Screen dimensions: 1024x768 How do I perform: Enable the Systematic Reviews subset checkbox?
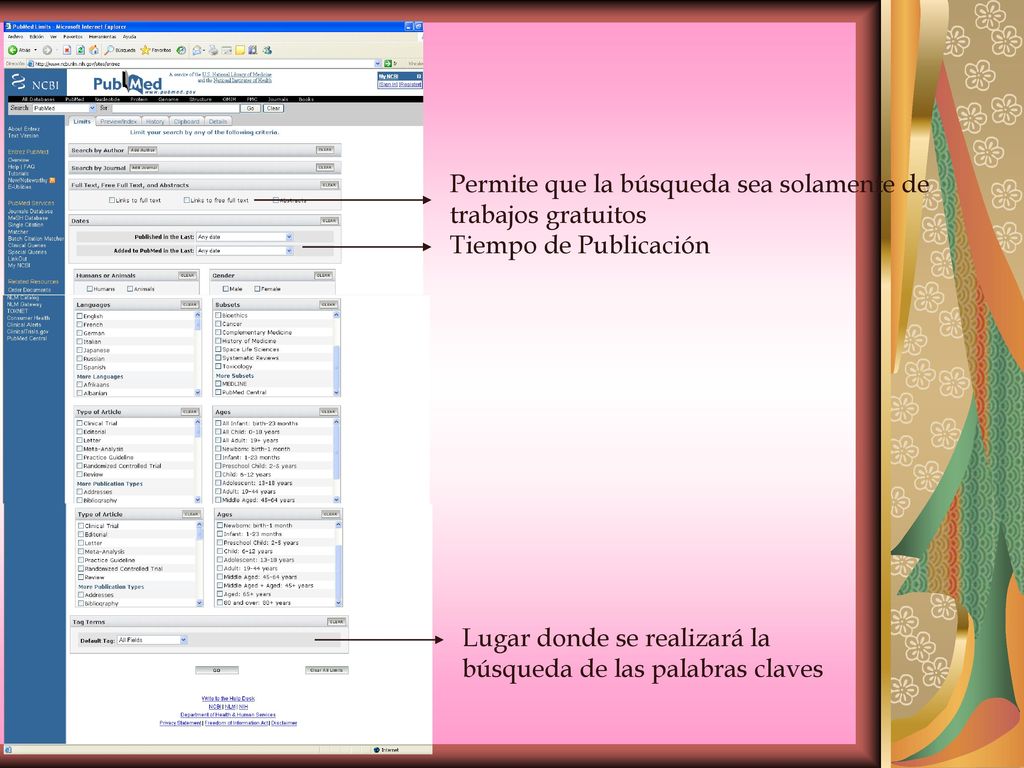pos(219,358)
